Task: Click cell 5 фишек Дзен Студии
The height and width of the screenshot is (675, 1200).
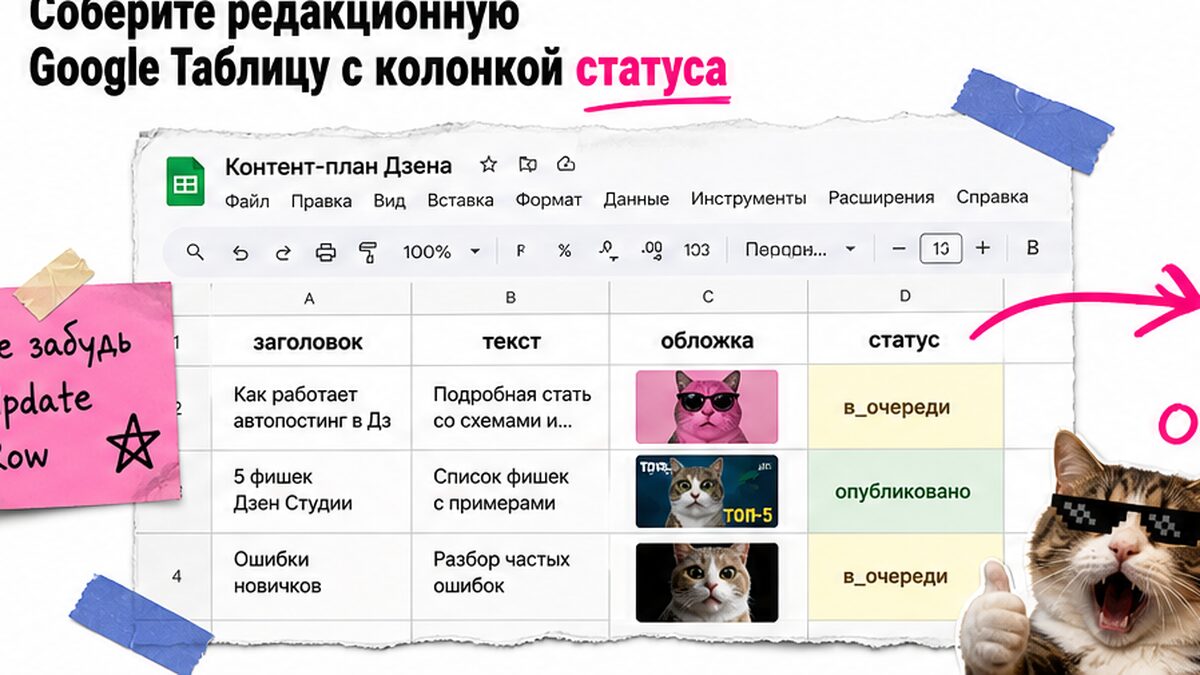Action: [310, 492]
